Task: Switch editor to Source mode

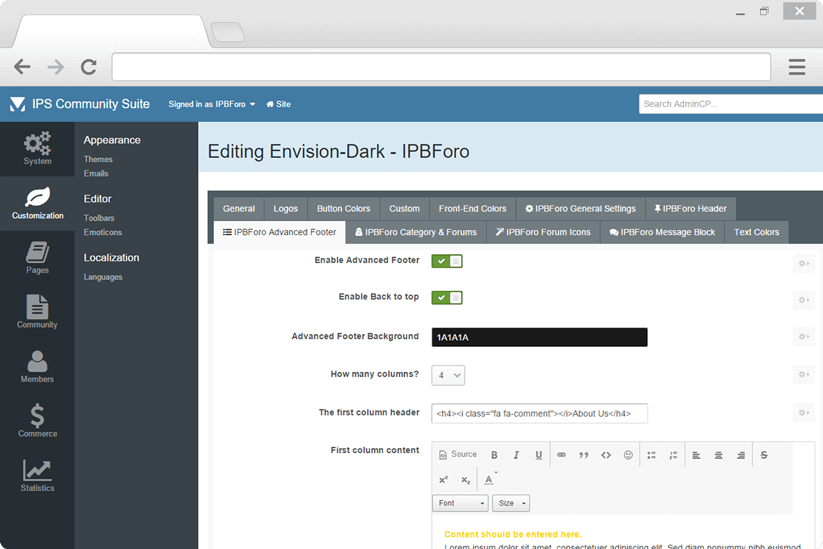Action: click(x=458, y=455)
